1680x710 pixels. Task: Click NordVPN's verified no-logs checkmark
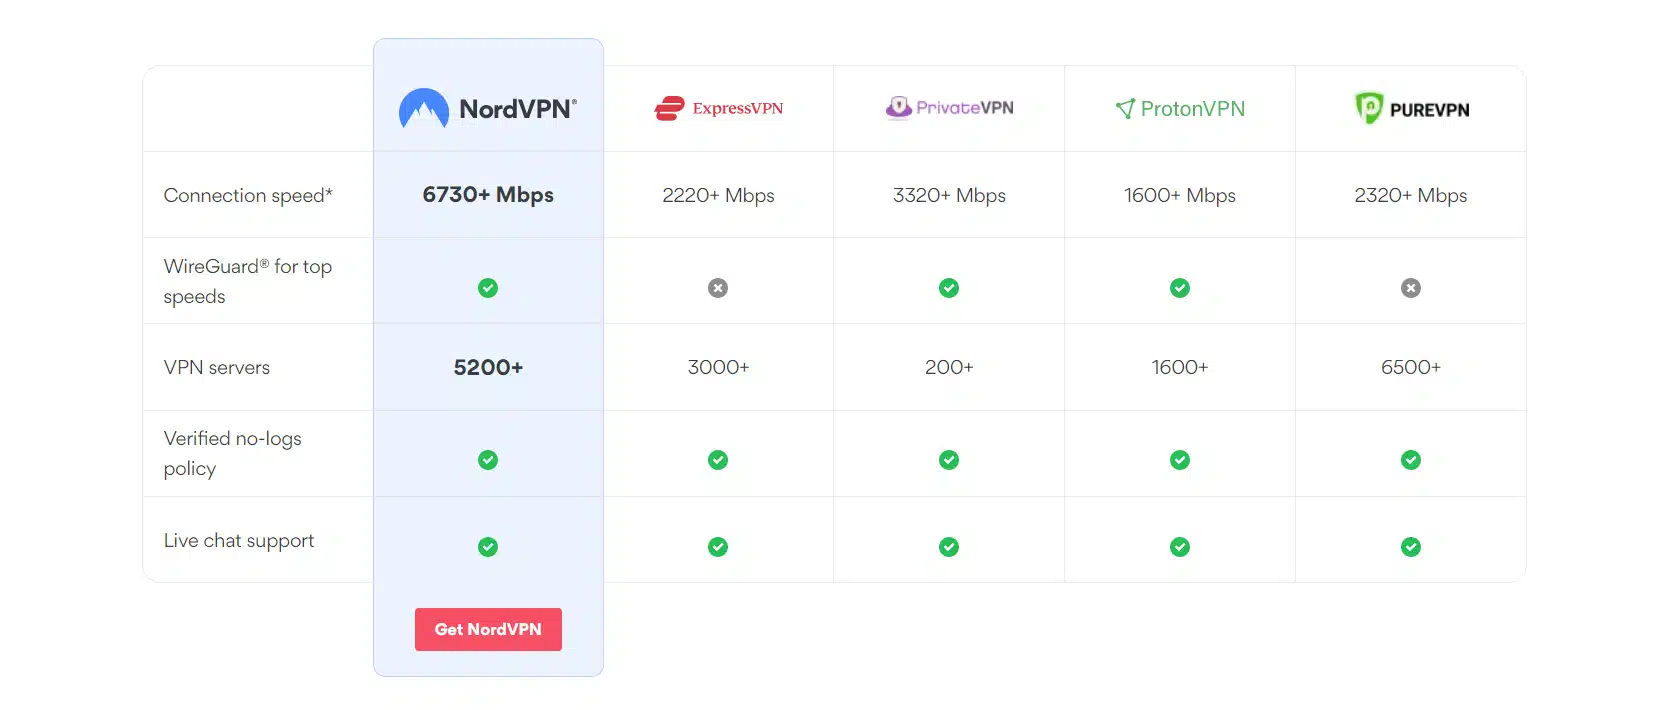pos(488,460)
